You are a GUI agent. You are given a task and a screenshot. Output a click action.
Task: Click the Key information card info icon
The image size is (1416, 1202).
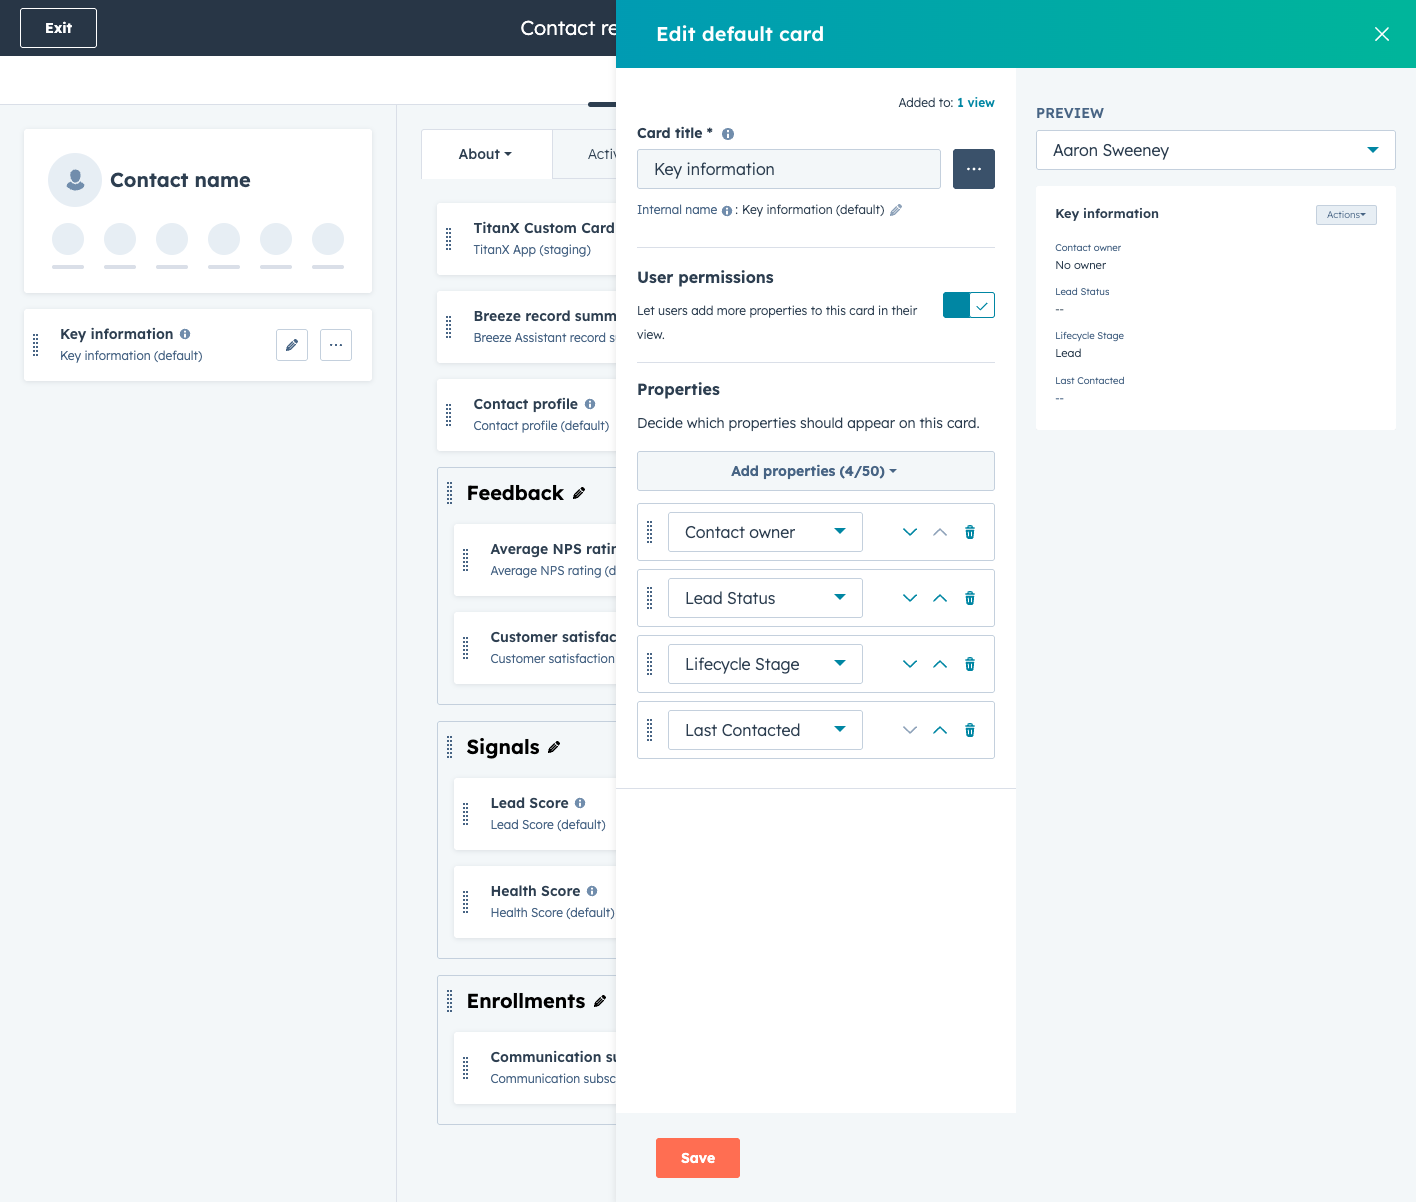[x=185, y=334]
